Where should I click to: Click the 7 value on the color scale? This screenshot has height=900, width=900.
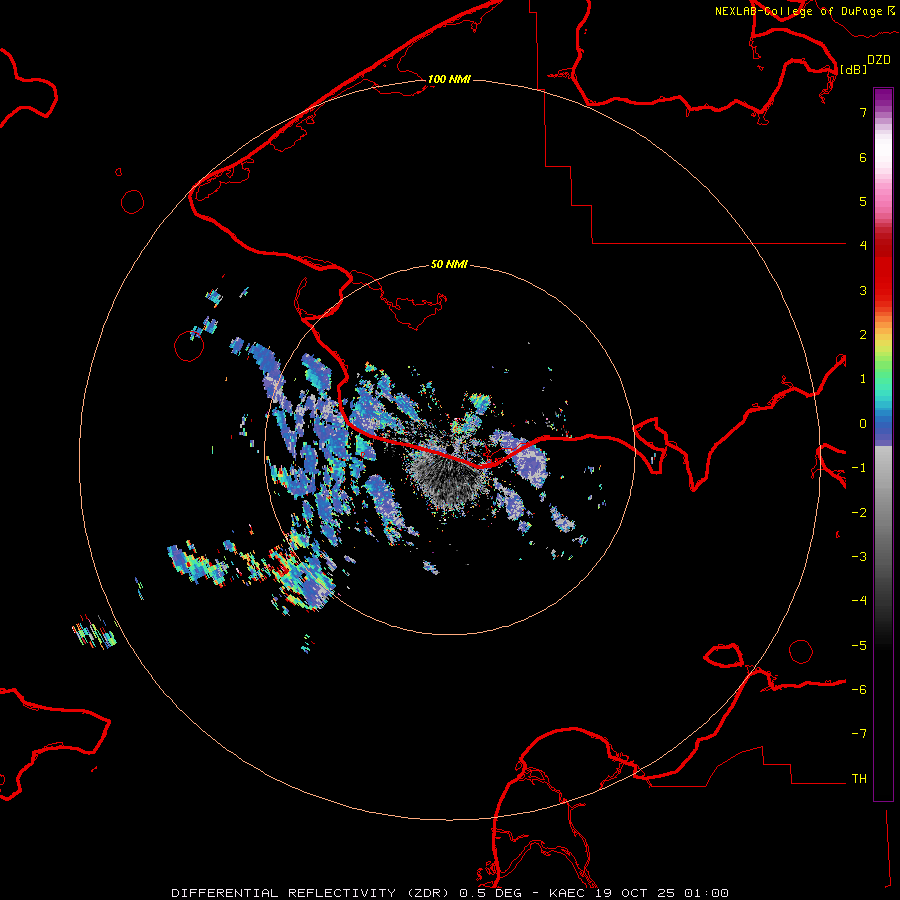point(863,112)
